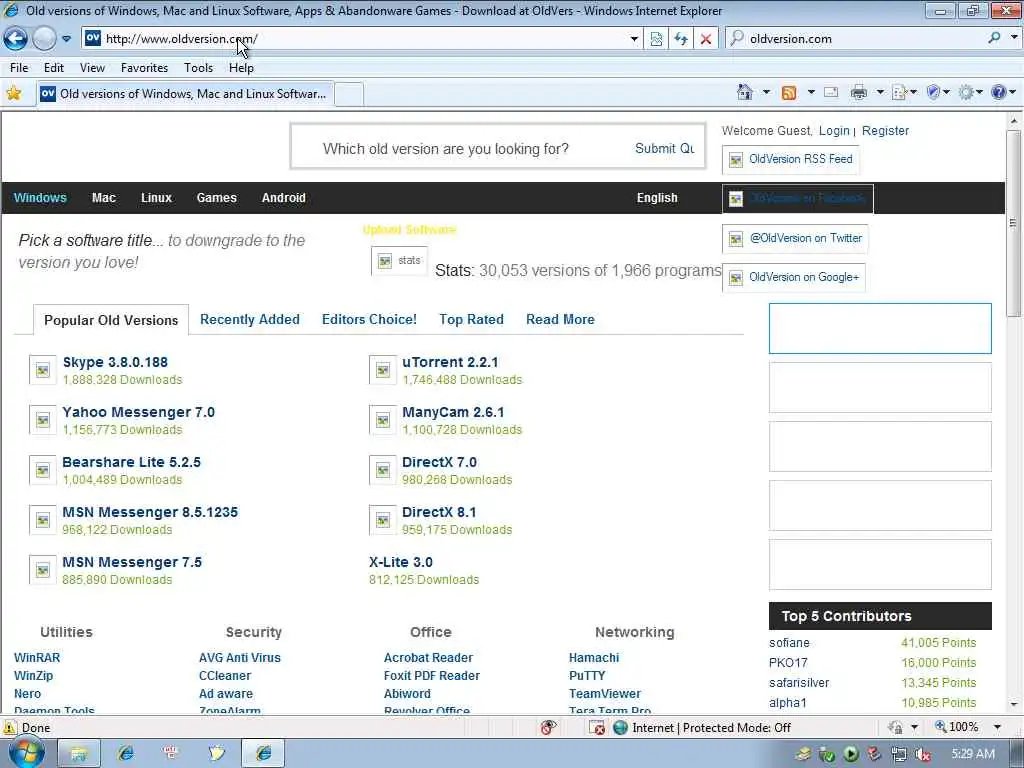The image size is (1024, 768).
Task: Select the Mac platform tab
Action: pyautogui.click(x=104, y=198)
